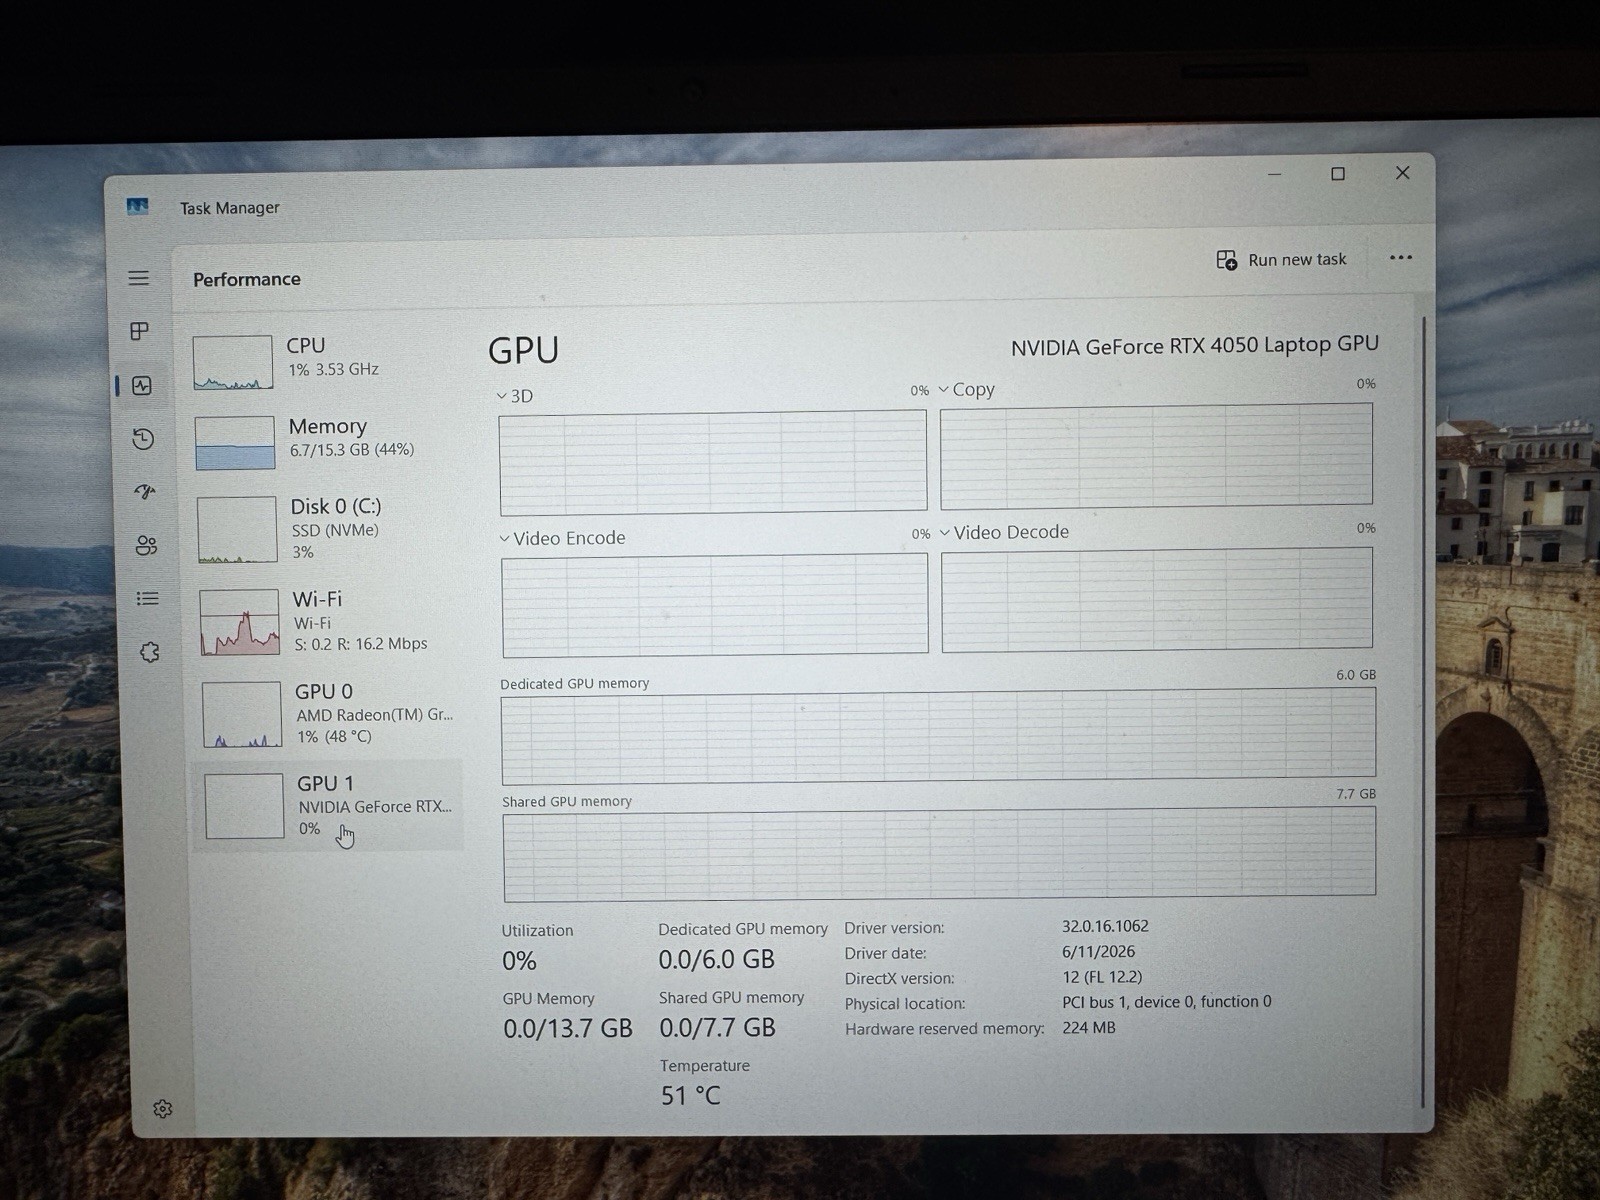Click the Video Decode utilization graph

click(1157, 599)
